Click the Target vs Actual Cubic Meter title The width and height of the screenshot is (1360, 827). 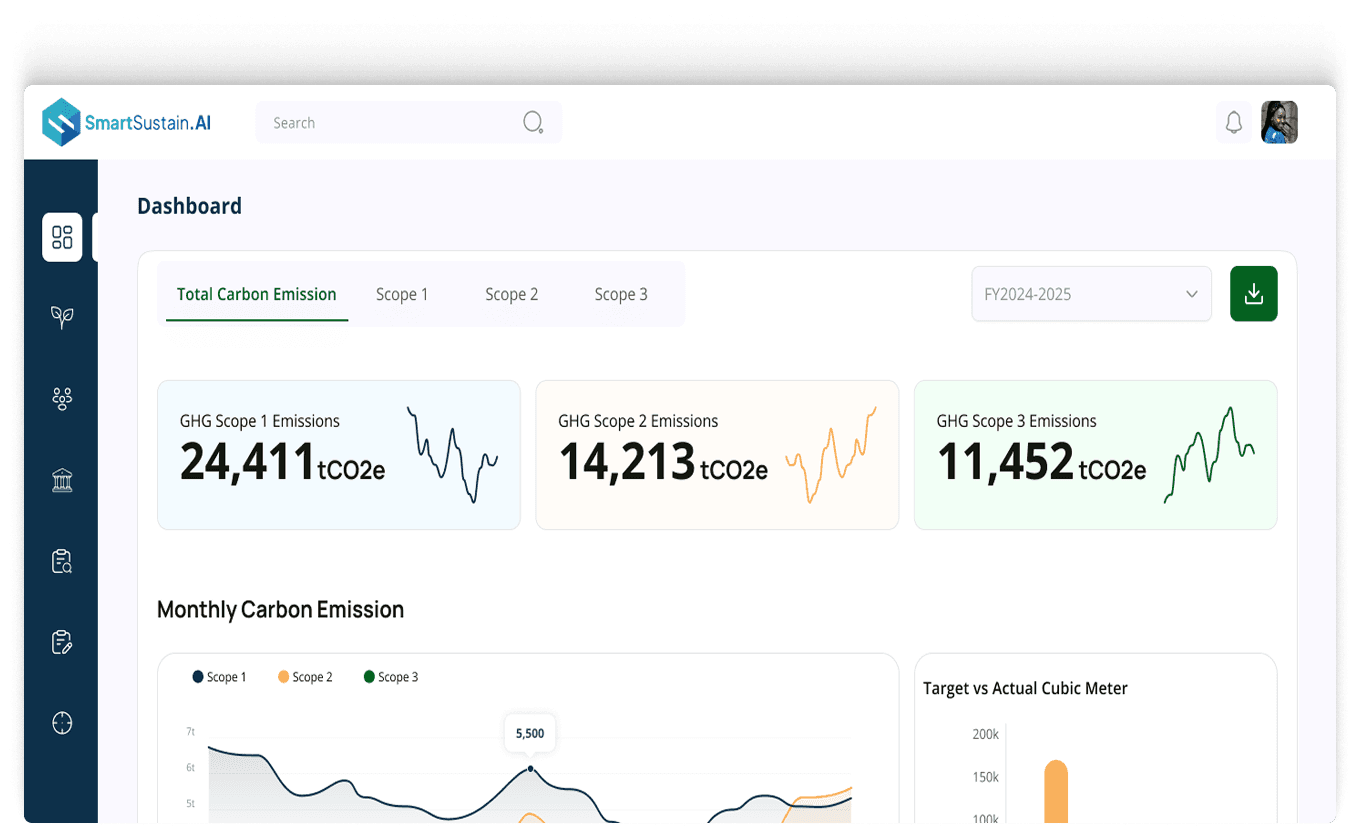pyautogui.click(x=1025, y=688)
